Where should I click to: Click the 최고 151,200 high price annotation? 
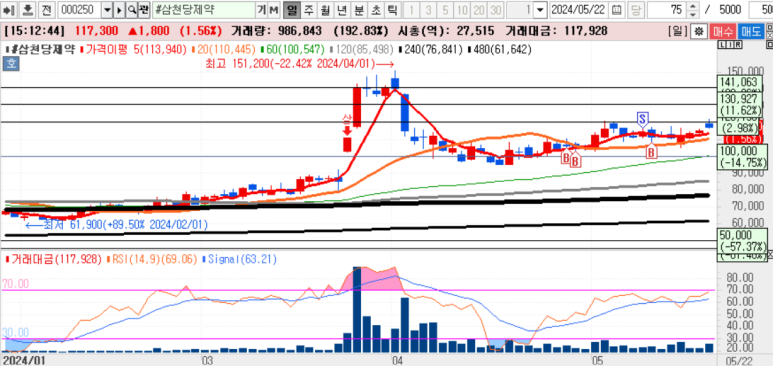tap(299, 64)
